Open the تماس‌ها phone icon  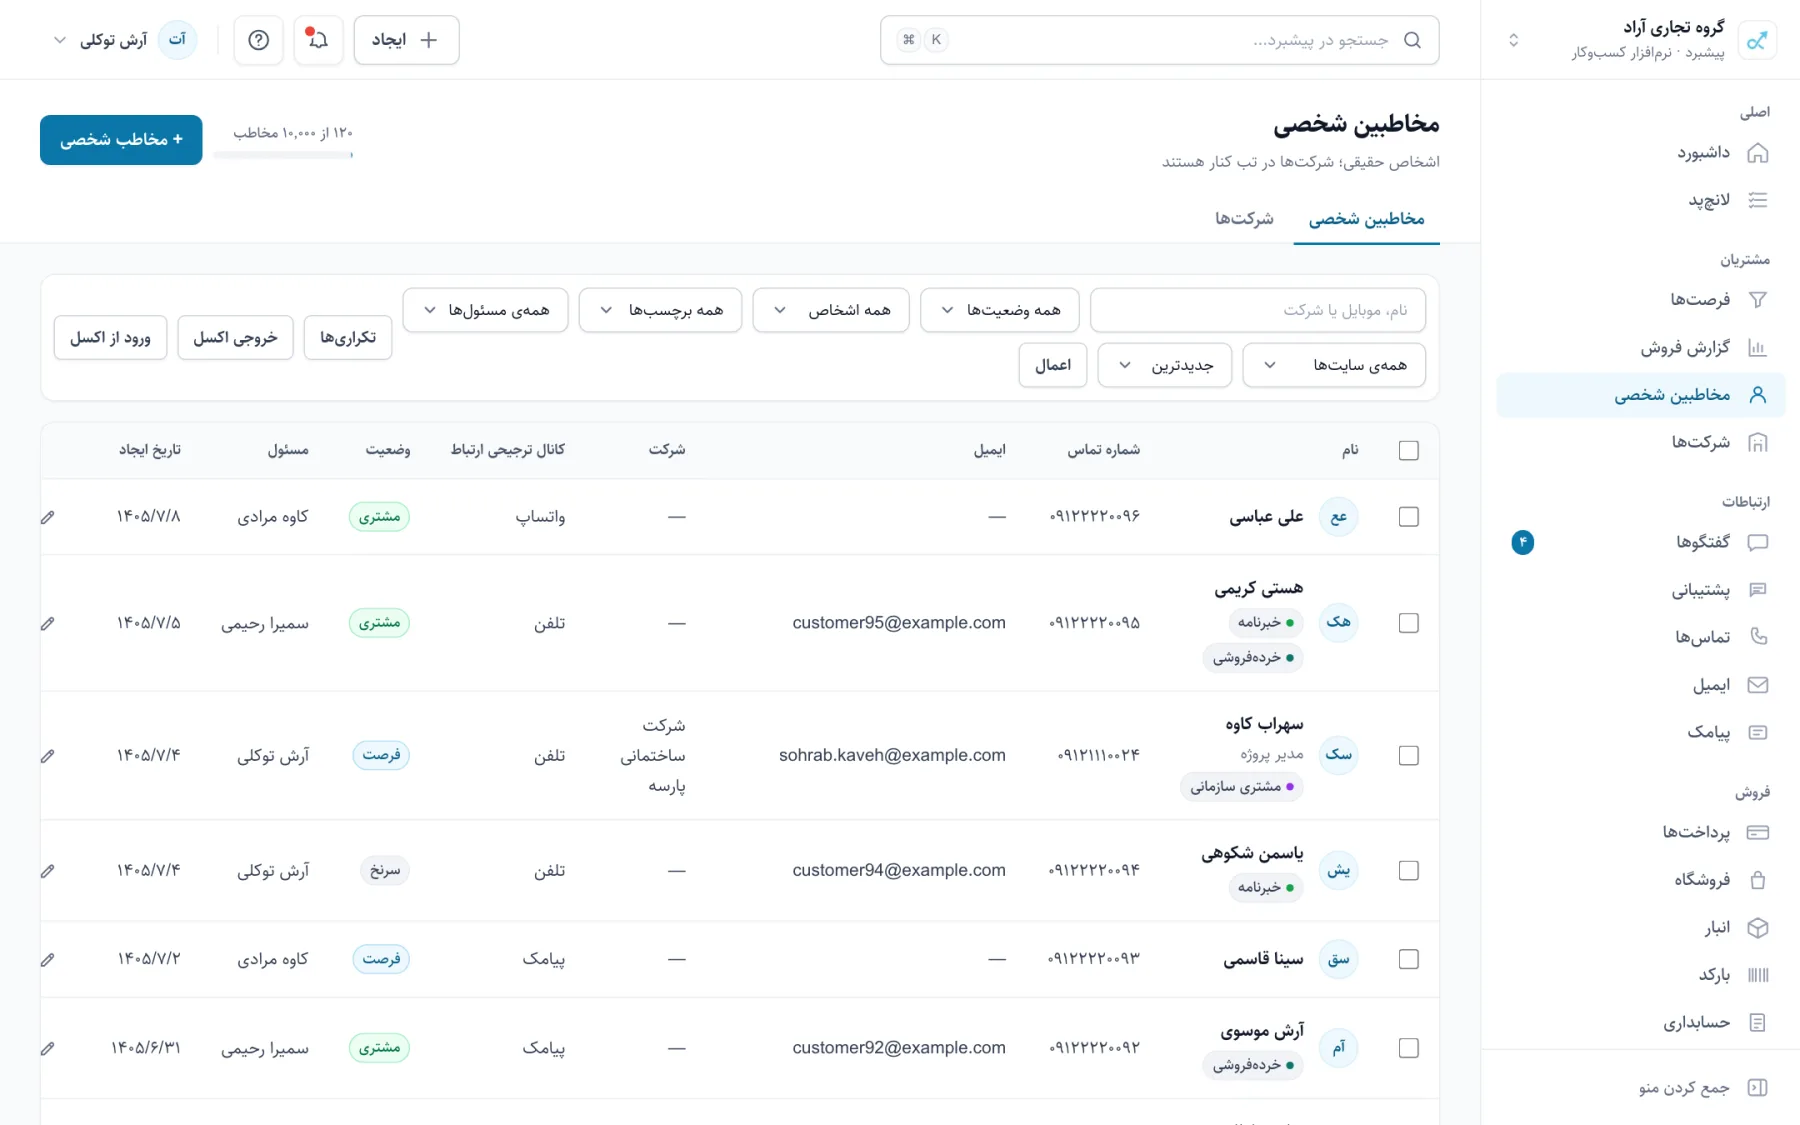click(x=1757, y=637)
